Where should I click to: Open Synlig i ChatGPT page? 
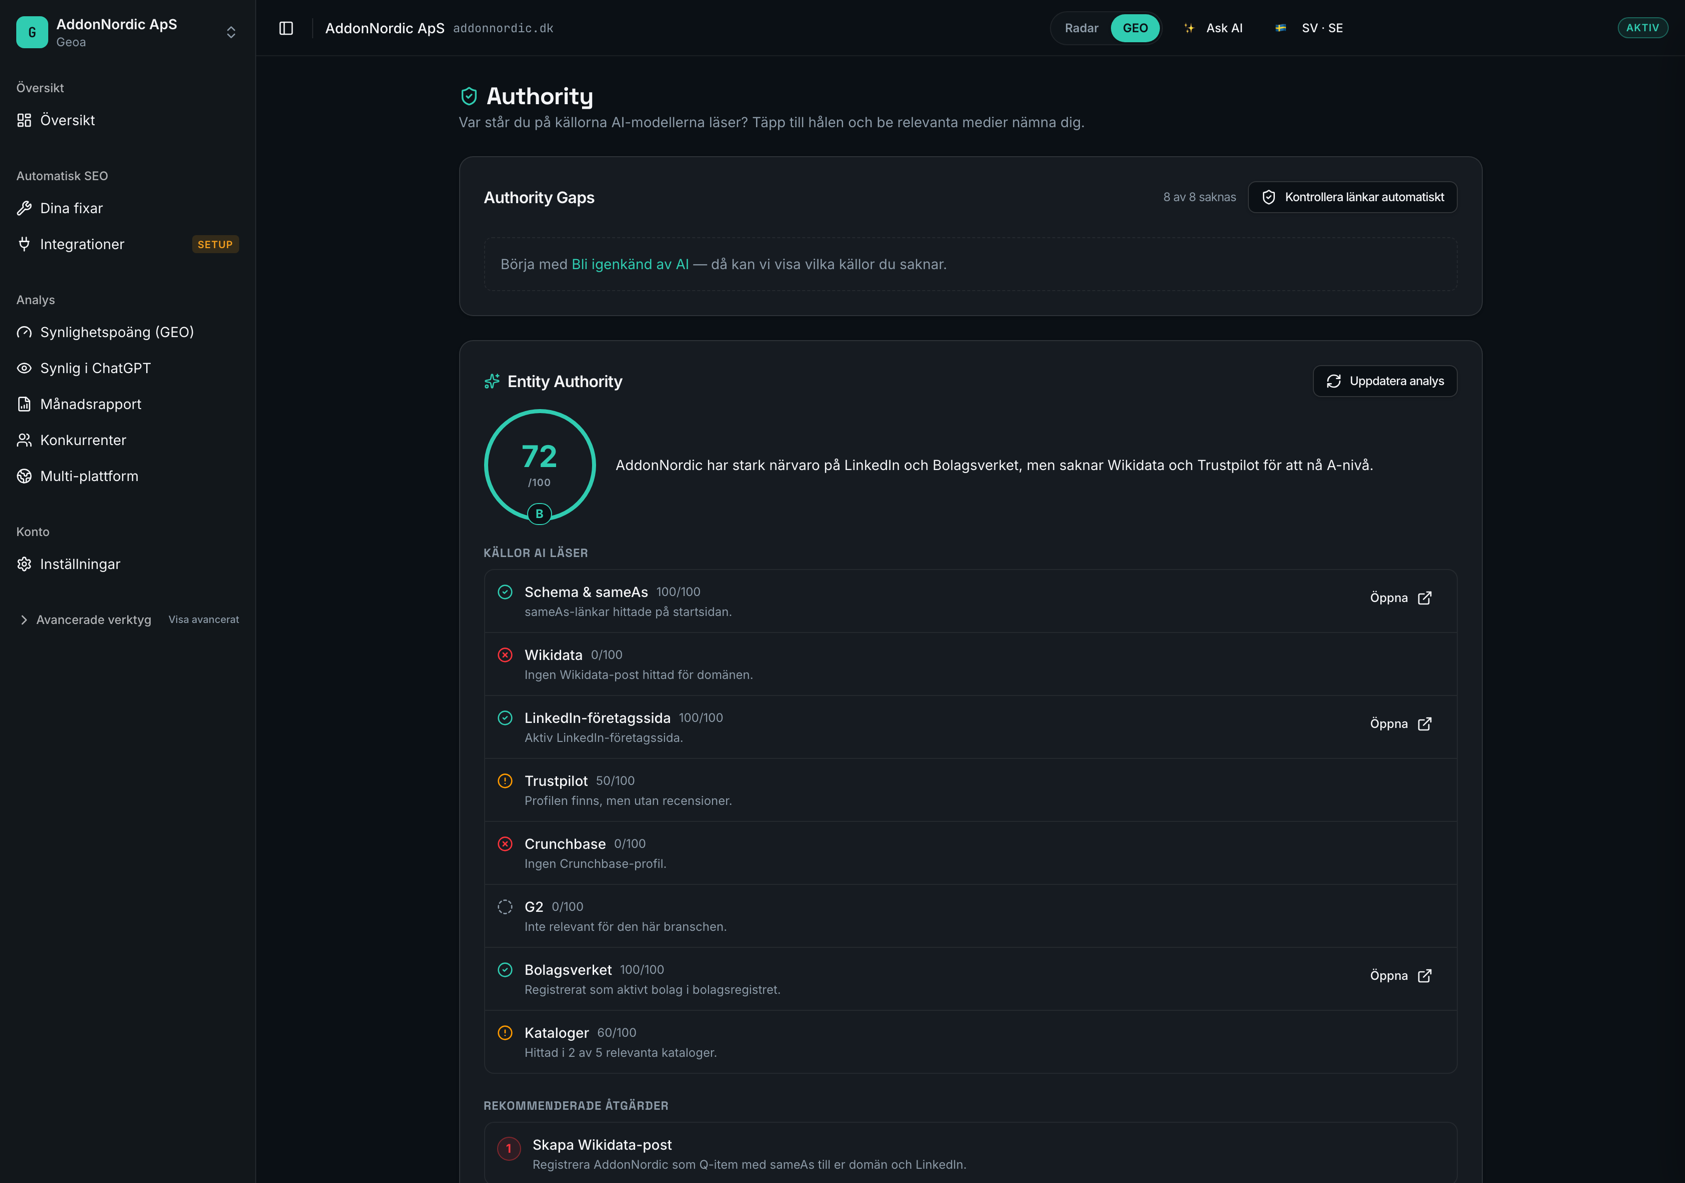tap(127, 368)
